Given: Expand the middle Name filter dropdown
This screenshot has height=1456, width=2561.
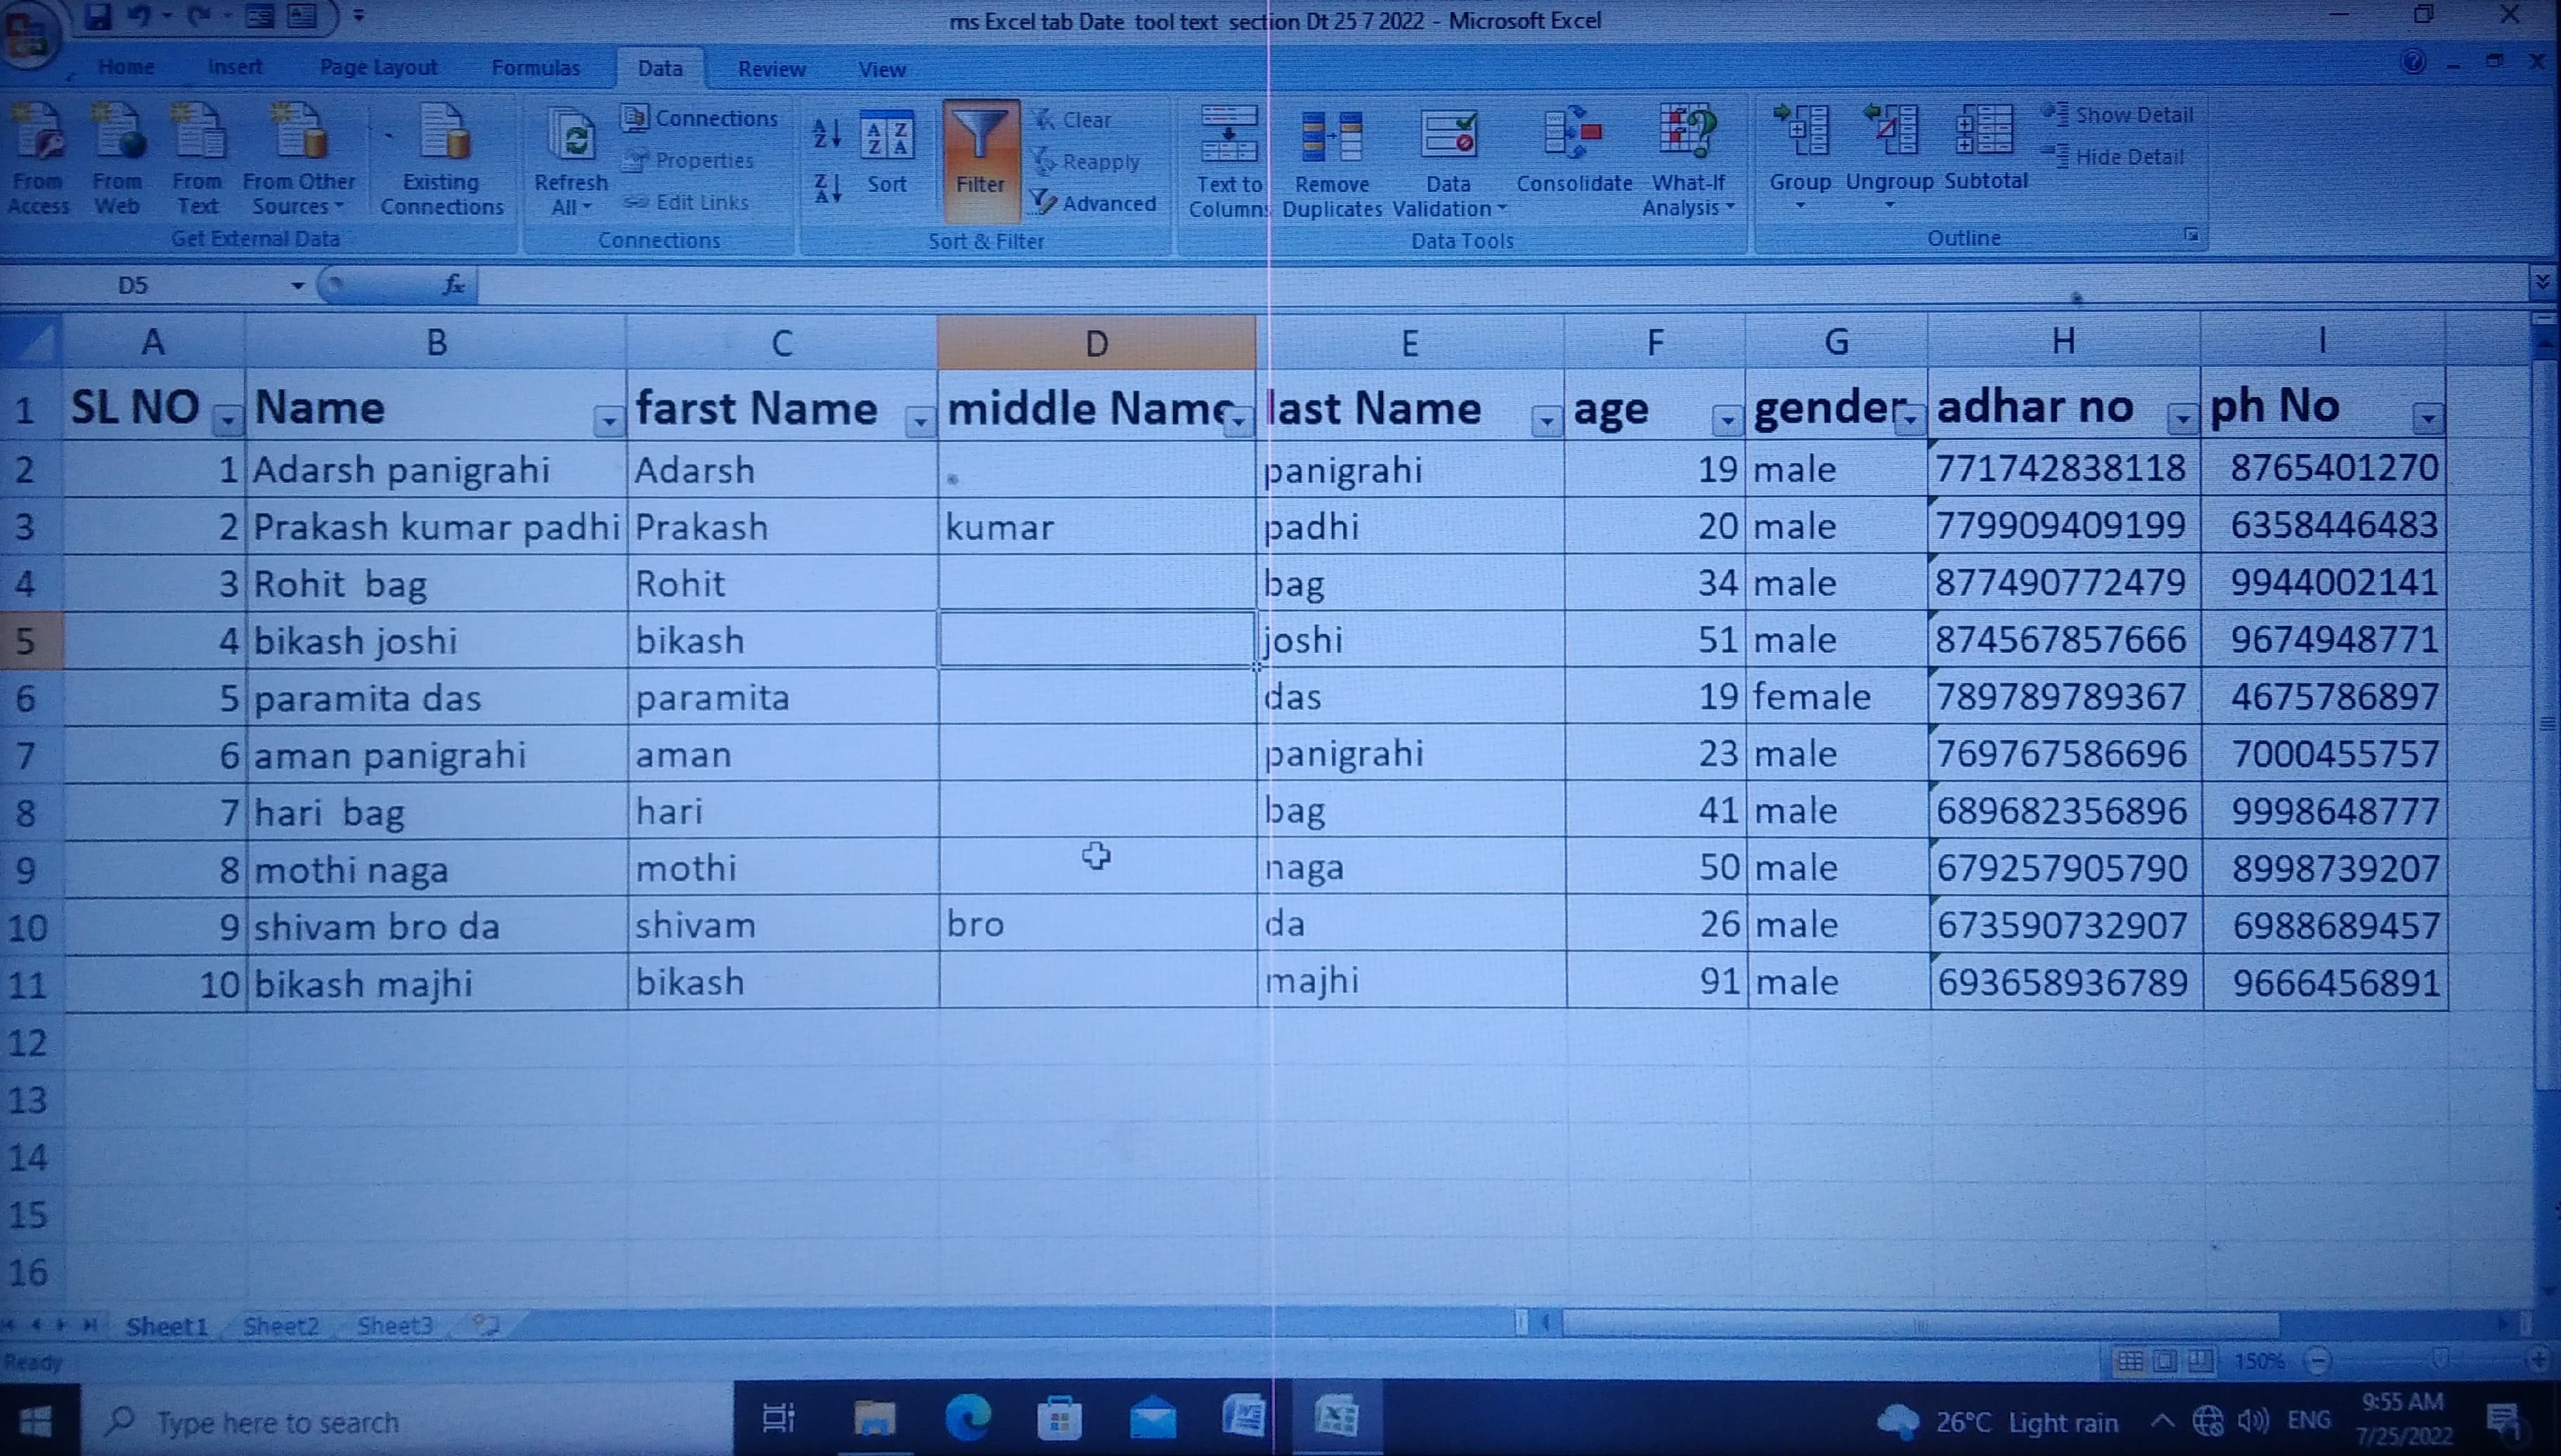Looking at the screenshot, I should click(x=1238, y=422).
